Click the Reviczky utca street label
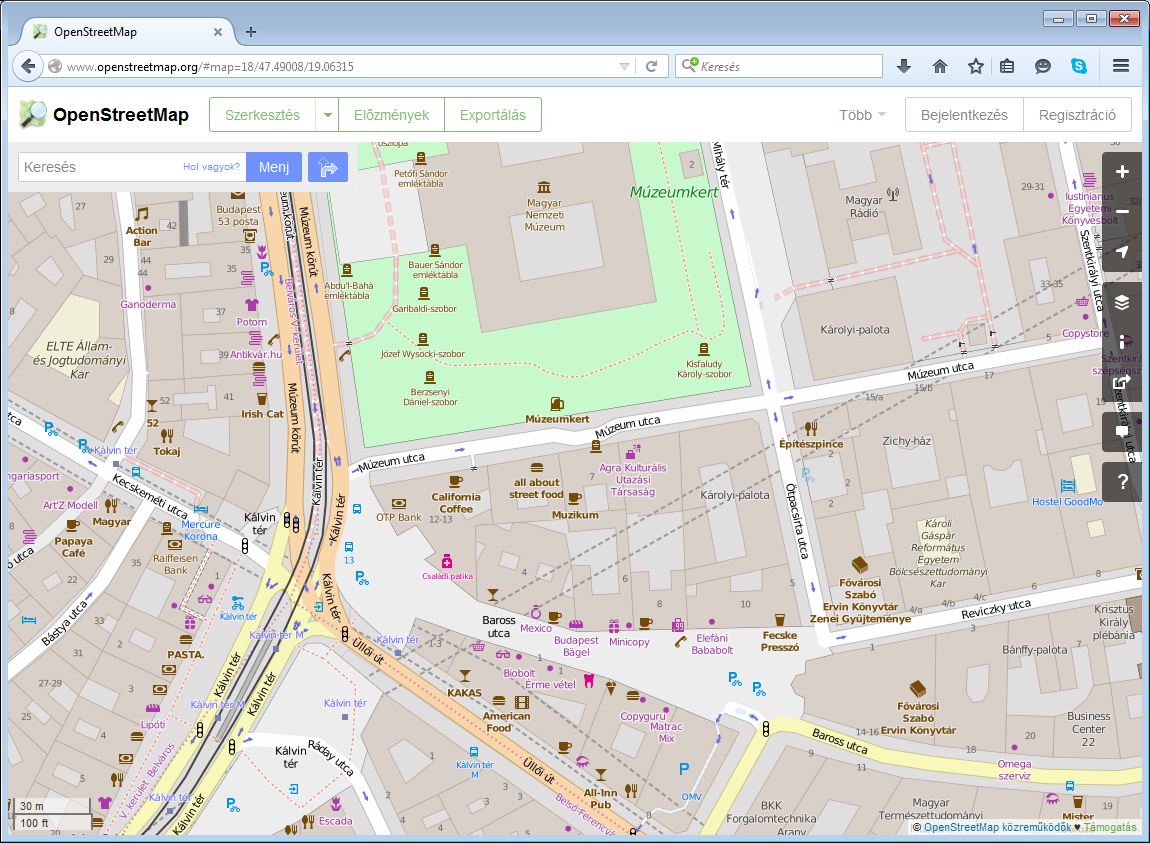Viewport: 1150px width, 843px height. tap(995, 609)
